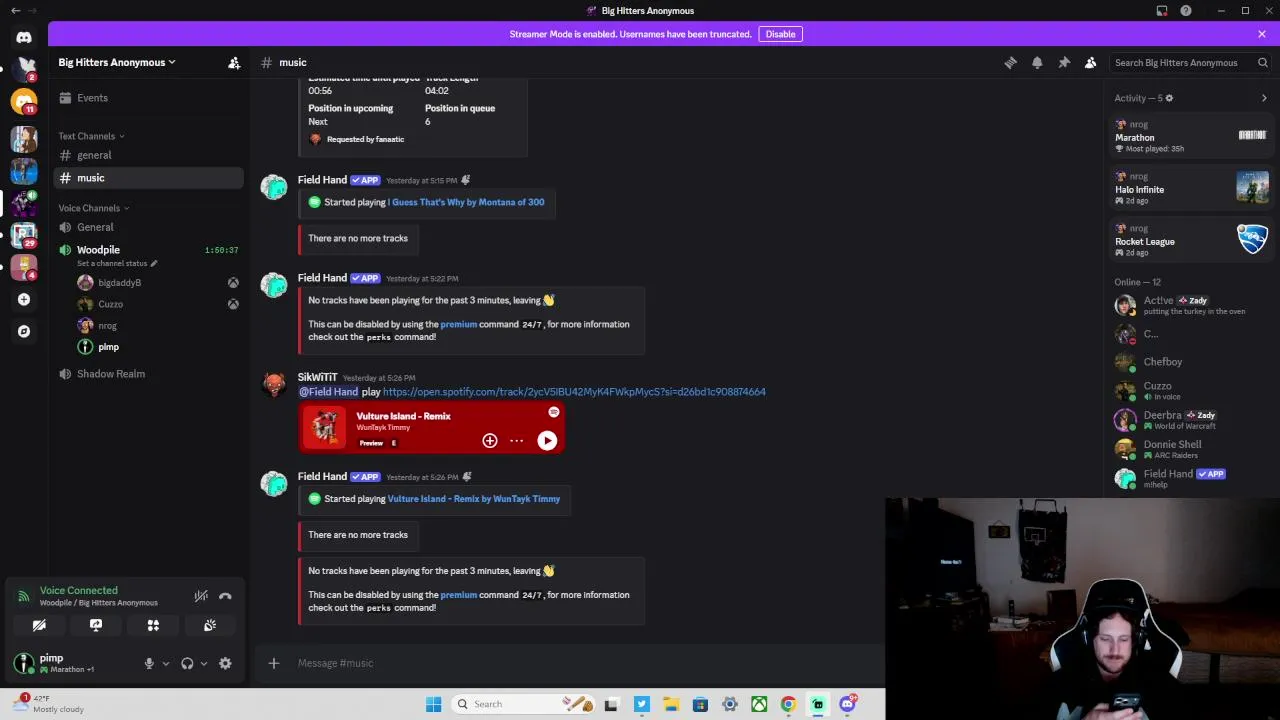Dismiss the Streamer Mode banner
1280x720 pixels.
point(1262,34)
